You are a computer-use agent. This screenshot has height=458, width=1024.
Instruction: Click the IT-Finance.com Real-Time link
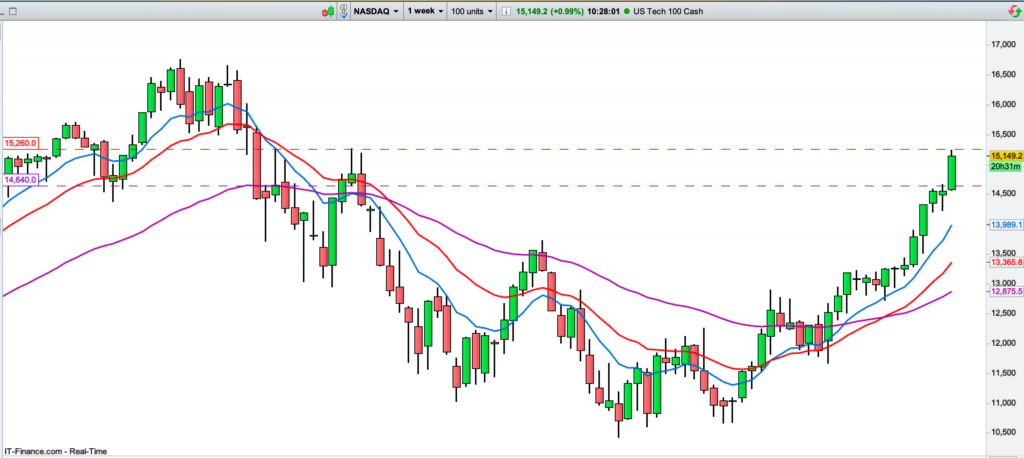(x=54, y=449)
